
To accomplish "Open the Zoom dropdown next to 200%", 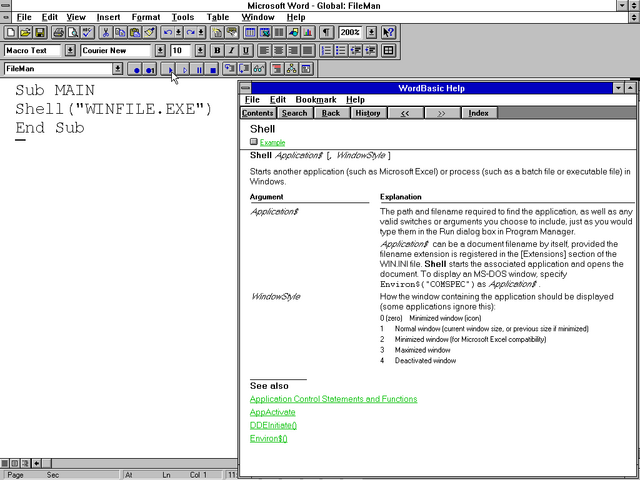I will pyautogui.click(x=371, y=32).
